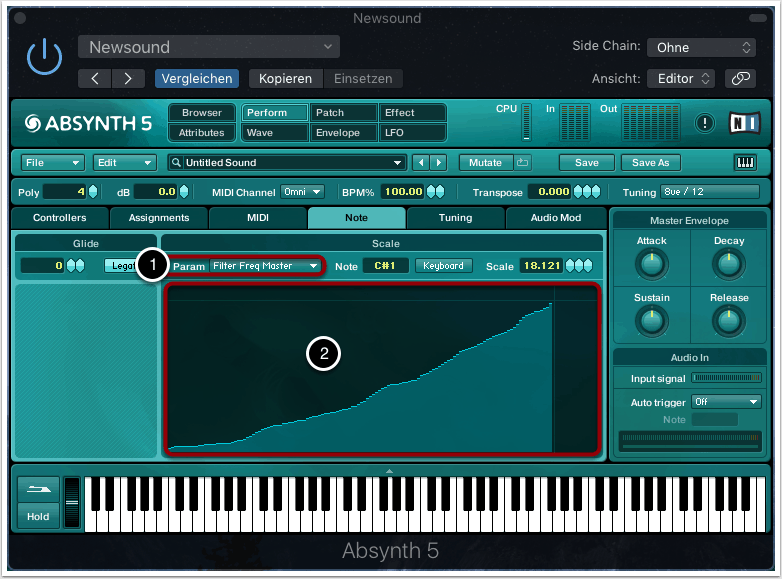Click the plug-in power bypass icon

coord(44,59)
